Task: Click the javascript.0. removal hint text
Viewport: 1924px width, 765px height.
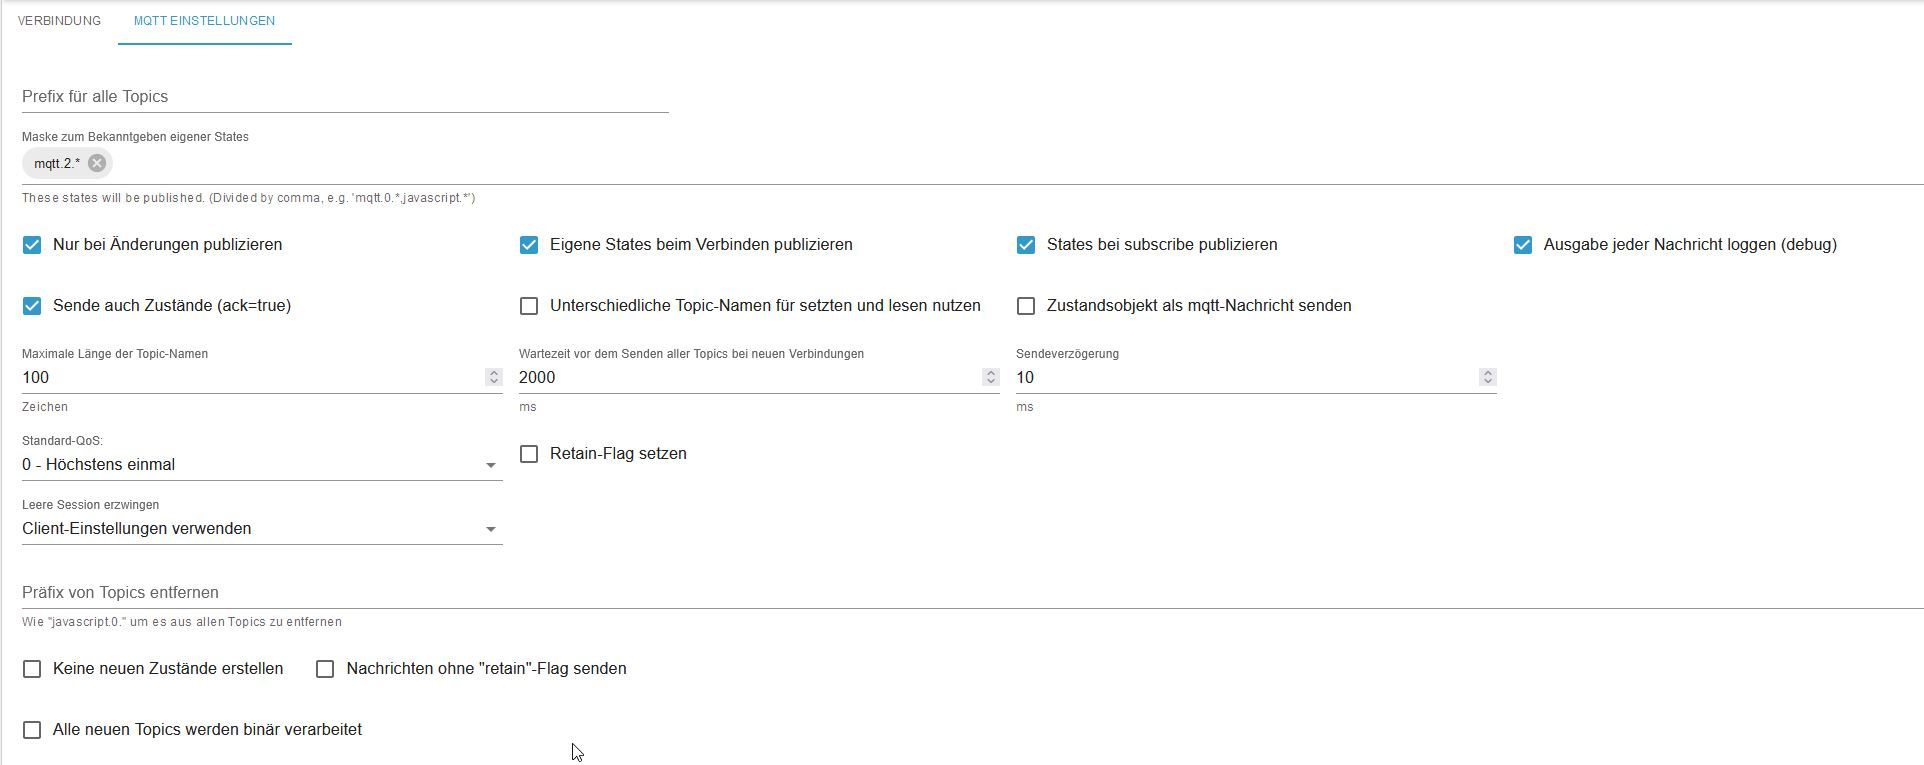Action: (x=182, y=622)
